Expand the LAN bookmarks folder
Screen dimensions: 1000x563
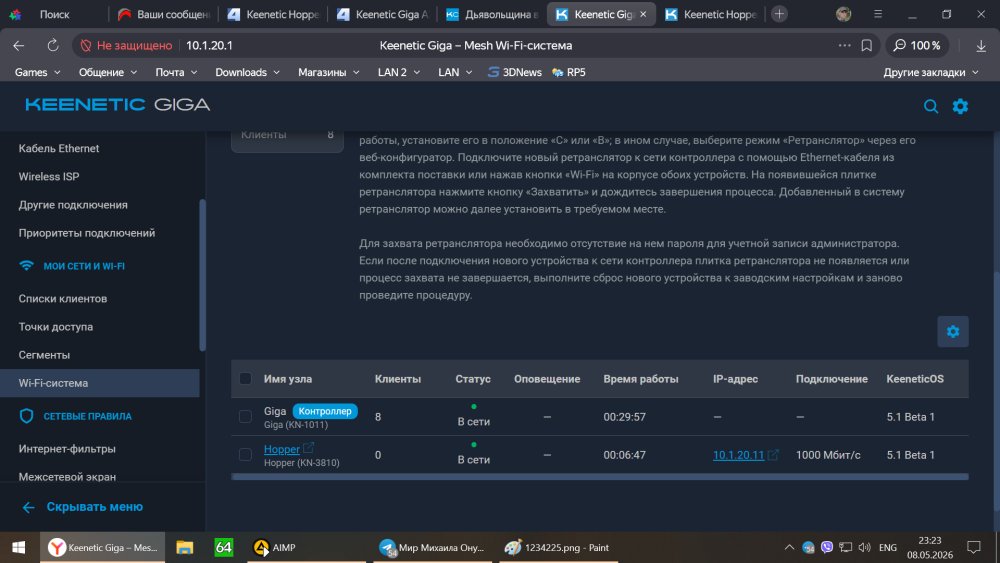(455, 73)
